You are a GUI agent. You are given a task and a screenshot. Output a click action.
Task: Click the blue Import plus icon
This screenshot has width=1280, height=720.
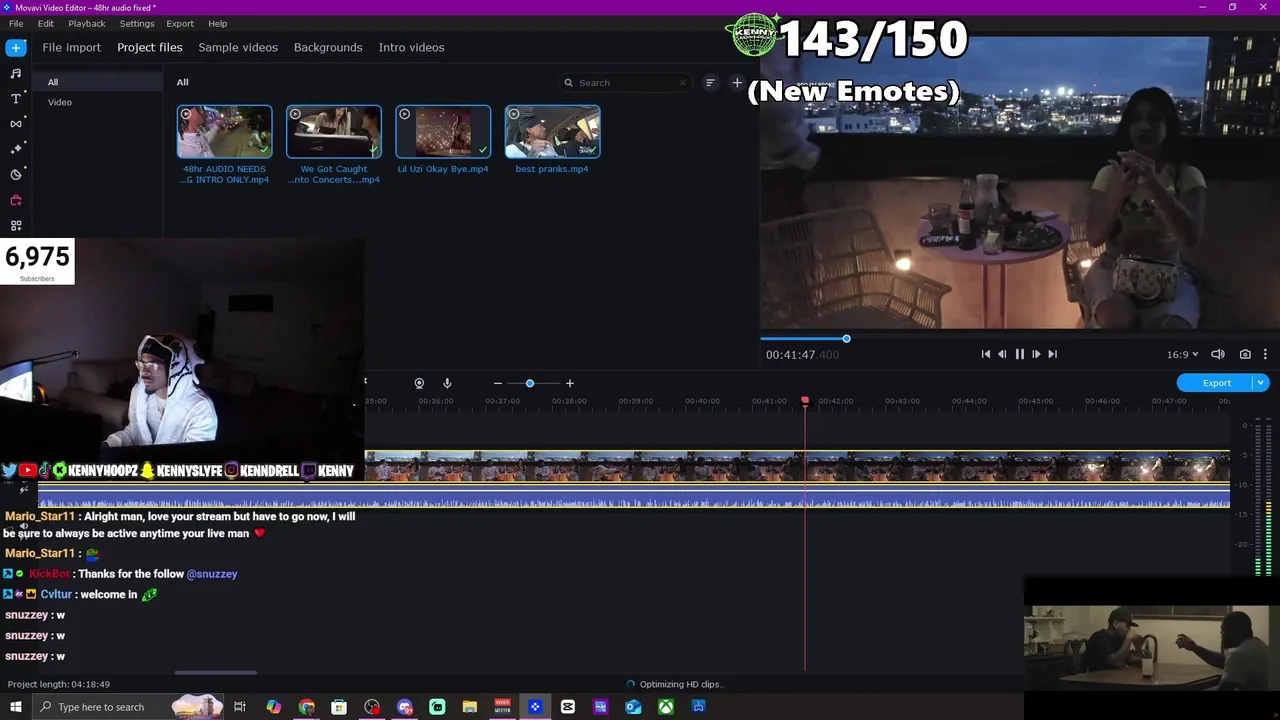[16, 47]
